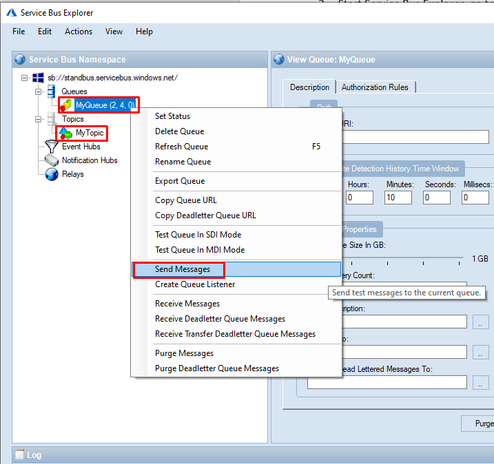Click the URI text field
Image resolution: width=494 pixels, height=464 pixels.
(x=415, y=137)
